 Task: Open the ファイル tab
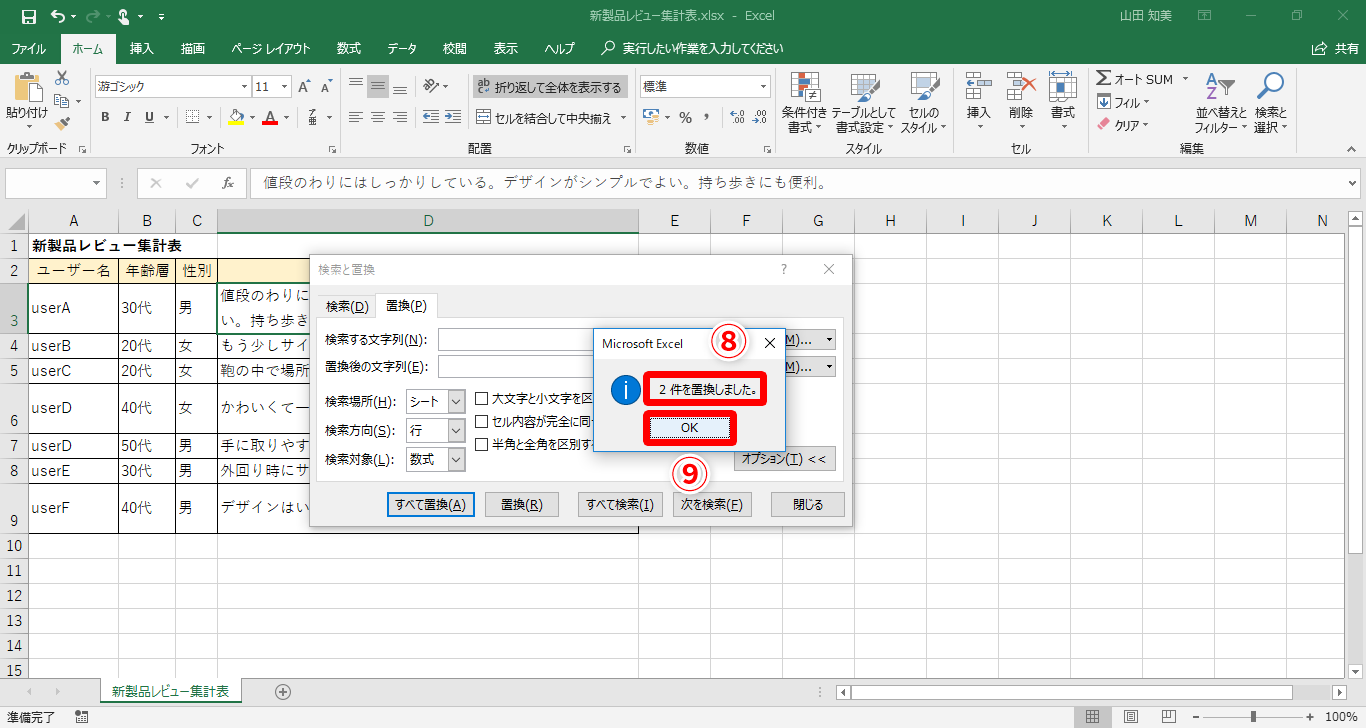point(28,48)
